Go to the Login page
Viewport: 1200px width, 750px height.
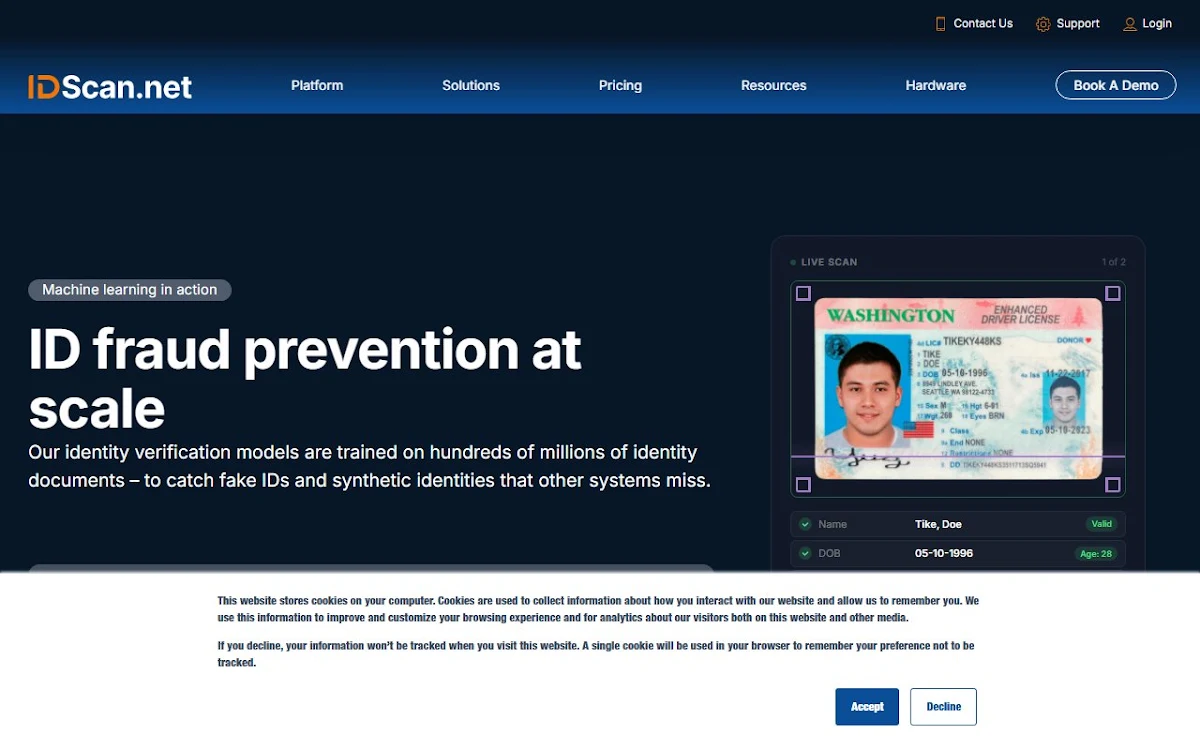(x=1157, y=24)
